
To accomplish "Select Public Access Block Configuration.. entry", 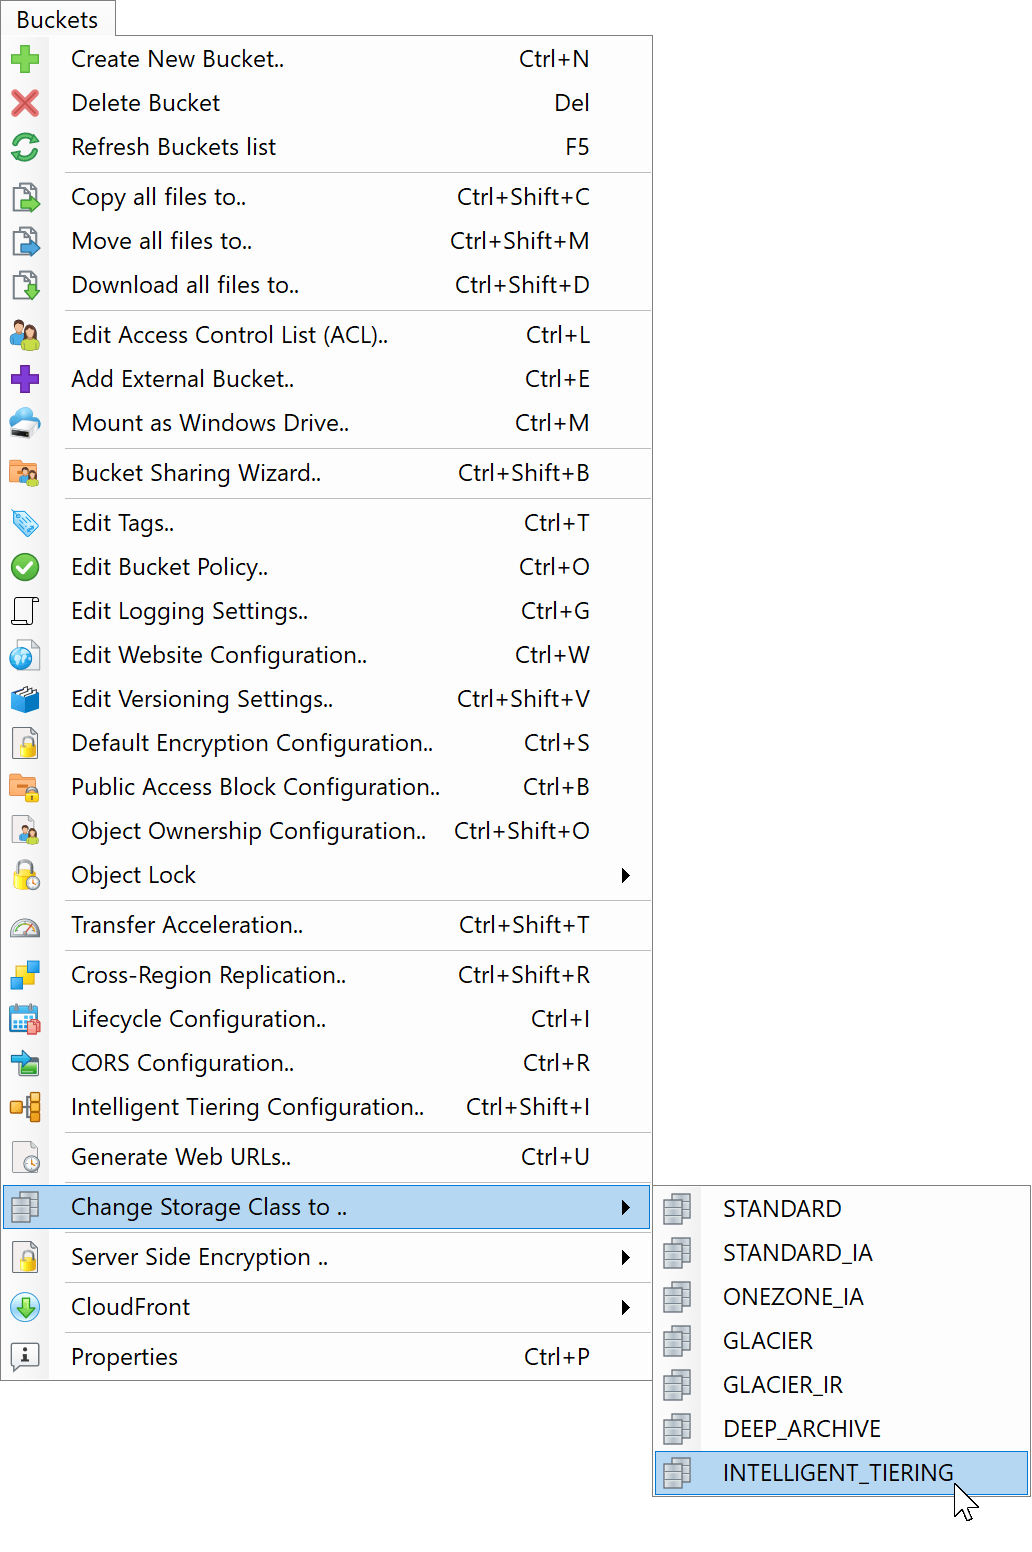I will click(x=327, y=787).
